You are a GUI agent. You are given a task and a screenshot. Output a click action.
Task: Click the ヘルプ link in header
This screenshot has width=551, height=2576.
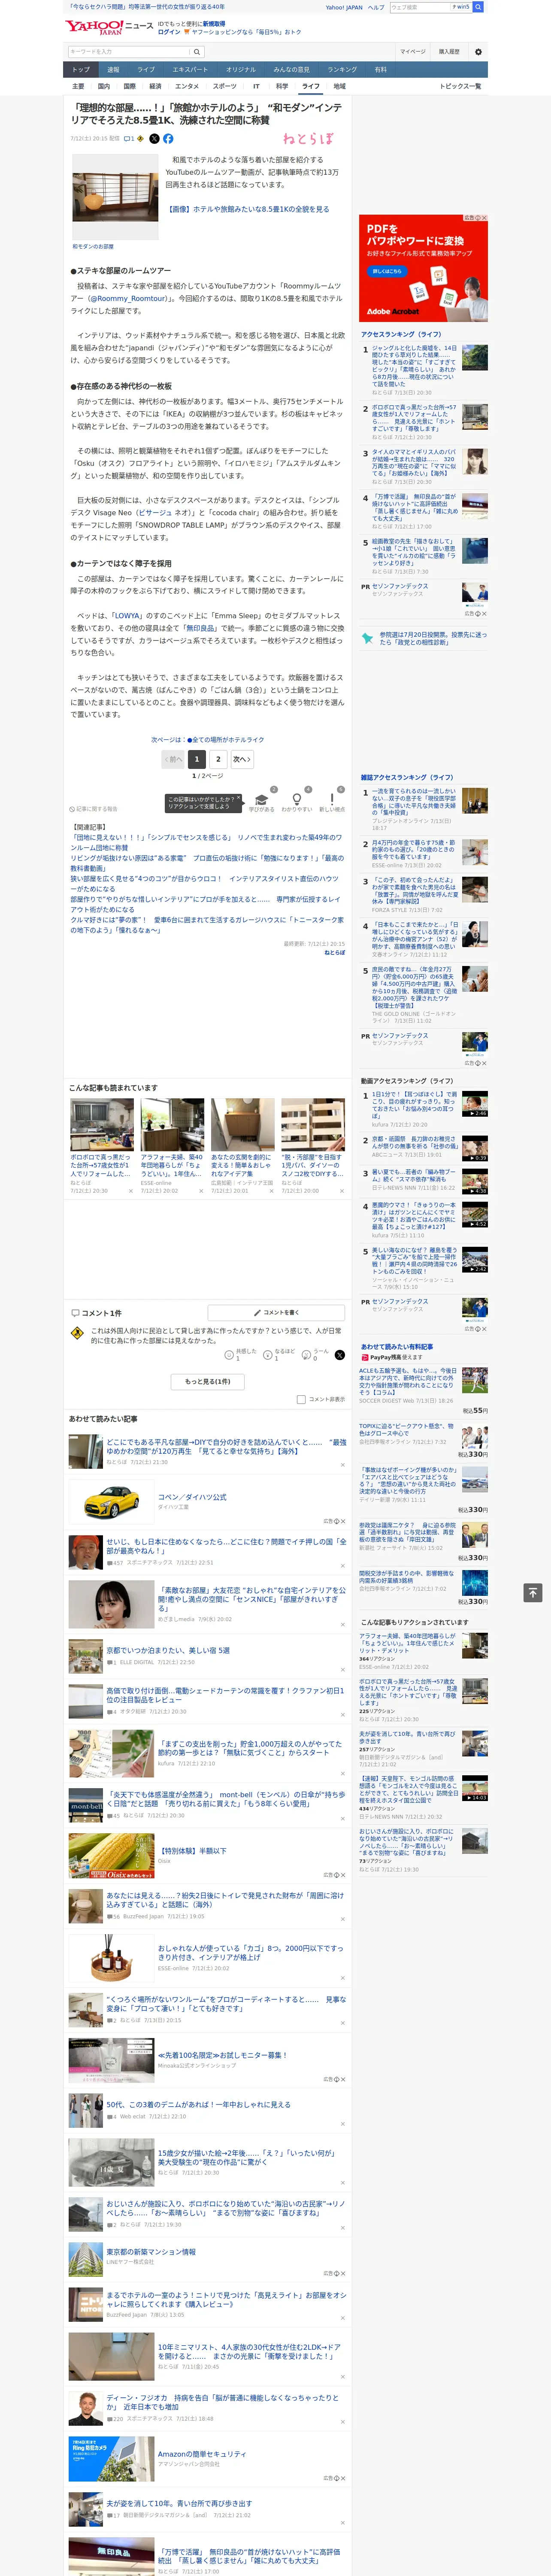pyautogui.click(x=376, y=7)
